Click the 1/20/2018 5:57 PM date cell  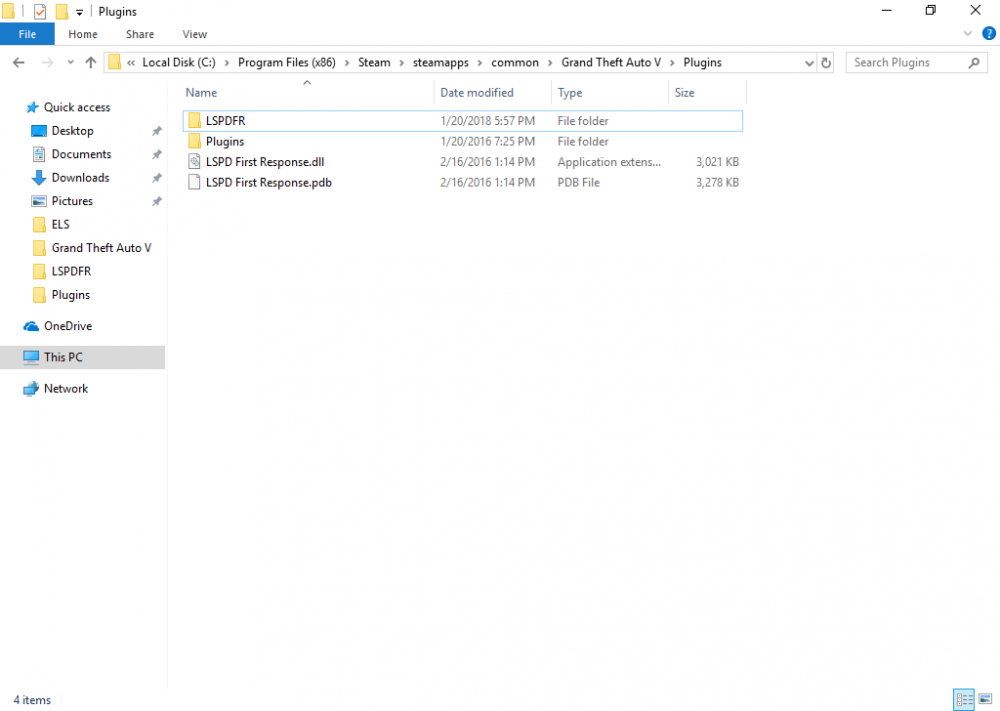click(487, 121)
